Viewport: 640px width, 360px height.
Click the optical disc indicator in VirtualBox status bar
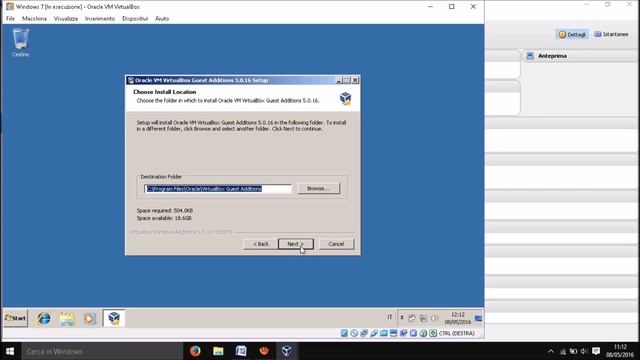tap(354, 333)
